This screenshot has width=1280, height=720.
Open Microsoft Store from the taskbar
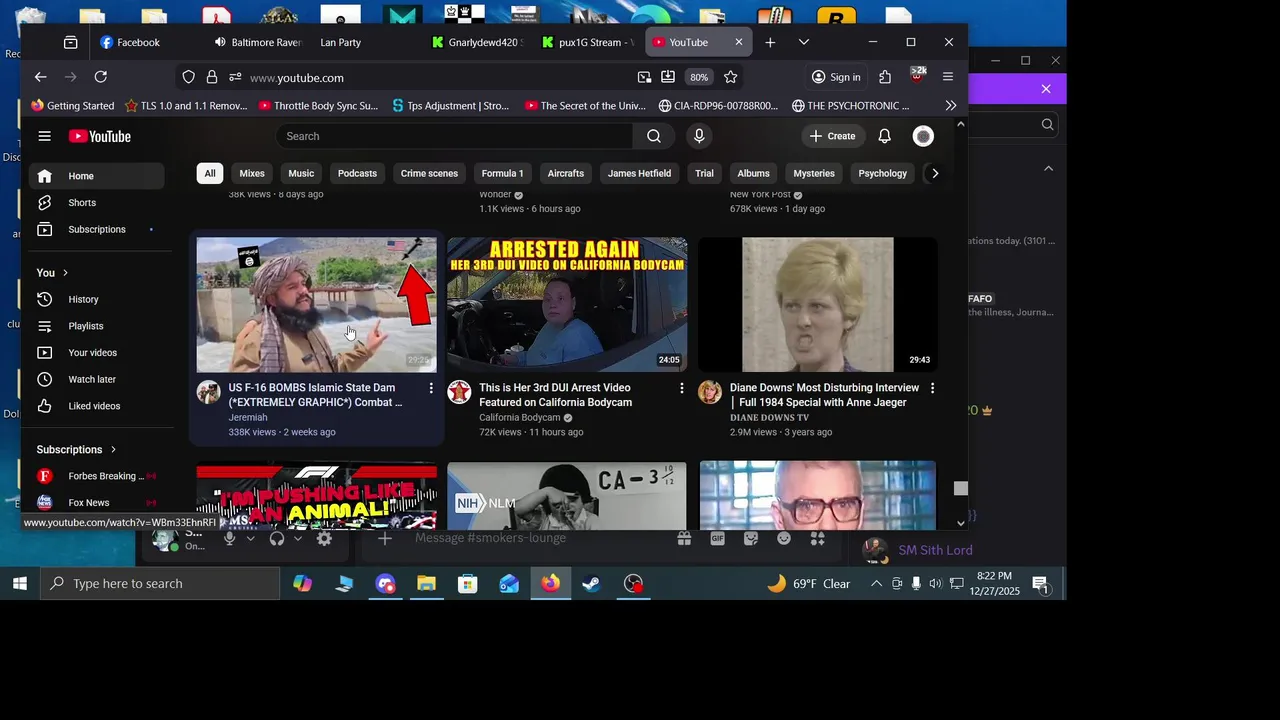click(468, 583)
